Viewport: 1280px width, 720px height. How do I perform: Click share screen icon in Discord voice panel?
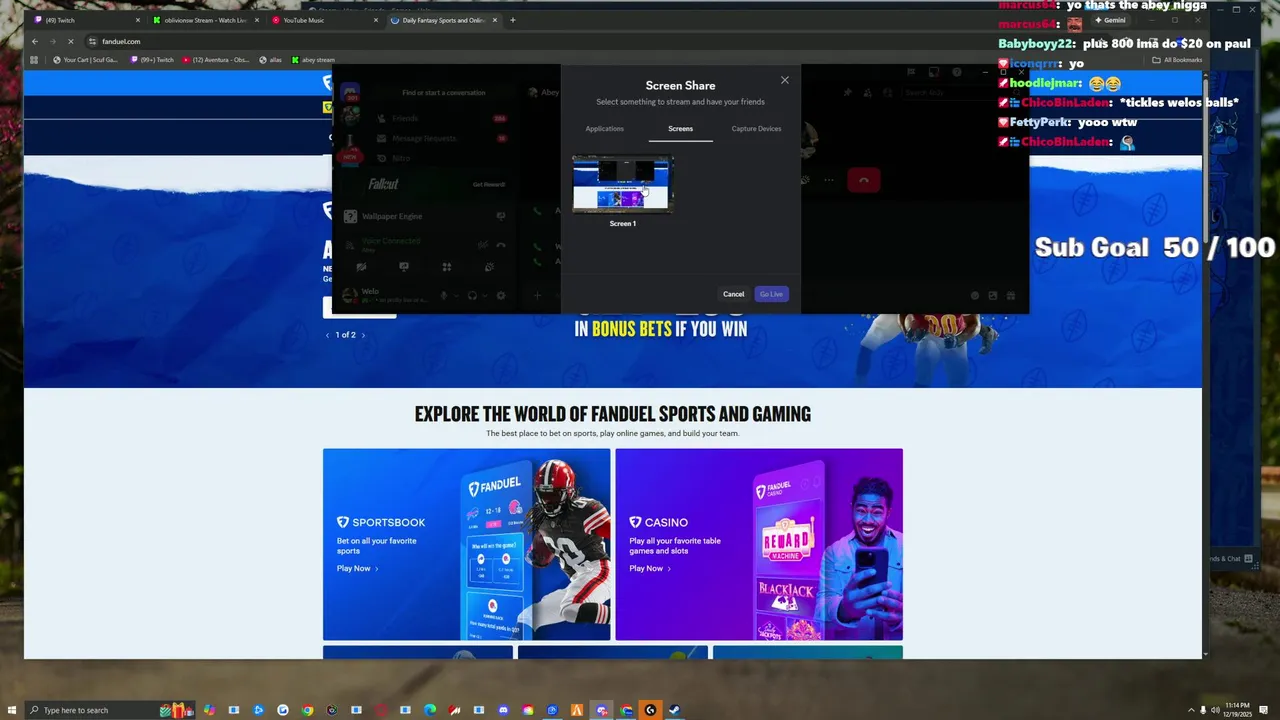(404, 267)
